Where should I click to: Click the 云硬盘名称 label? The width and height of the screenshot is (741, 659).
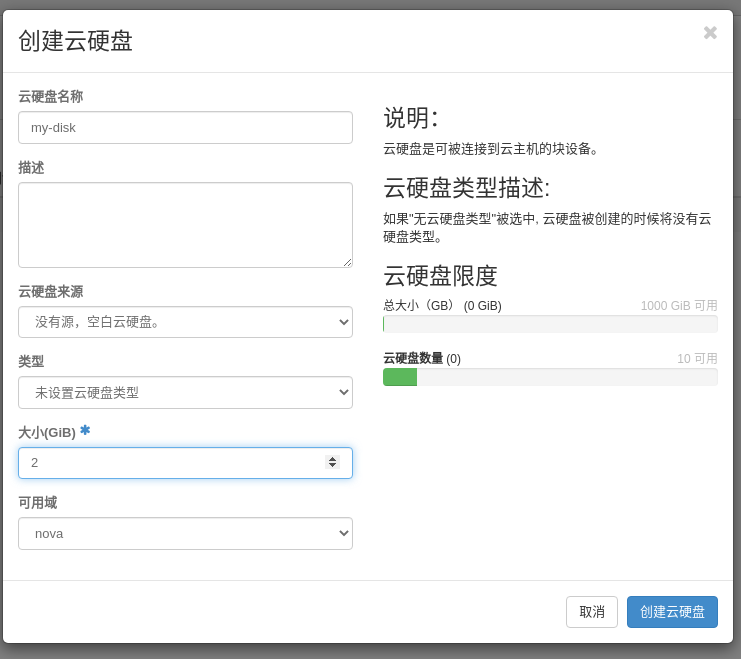[x=51, y=96]
